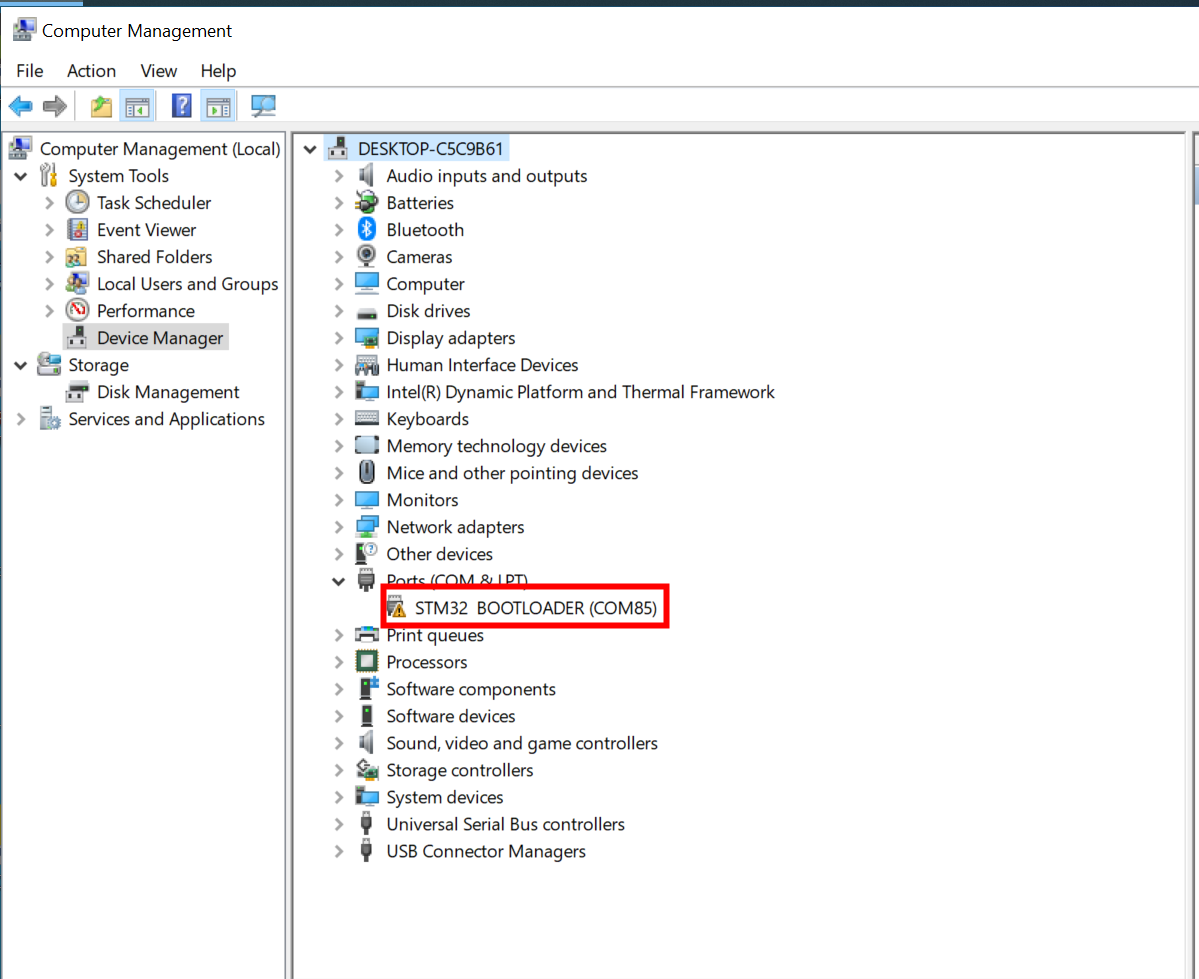
Task: Click the Cameras webcam icon
Action: (x=366, y=256)
